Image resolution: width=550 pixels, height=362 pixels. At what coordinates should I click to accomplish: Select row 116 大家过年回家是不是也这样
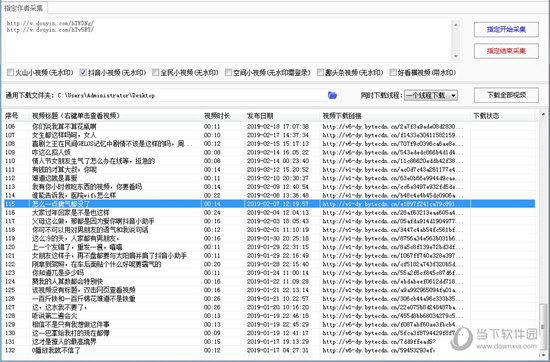[x=269, y=212]
